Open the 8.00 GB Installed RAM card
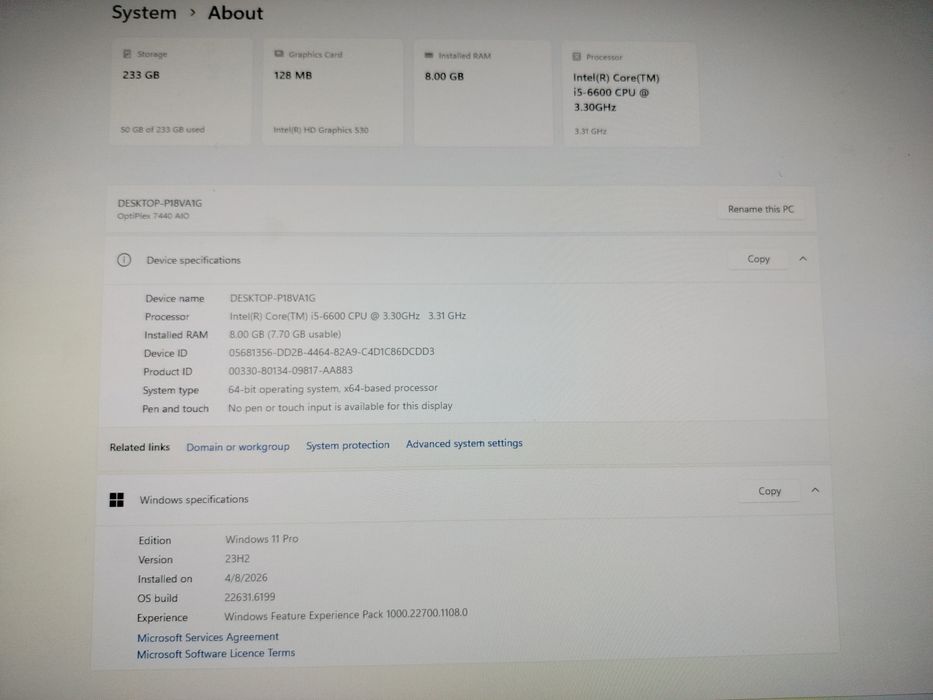The height and width of the screenshot is (700, 933). pos(483,94)
